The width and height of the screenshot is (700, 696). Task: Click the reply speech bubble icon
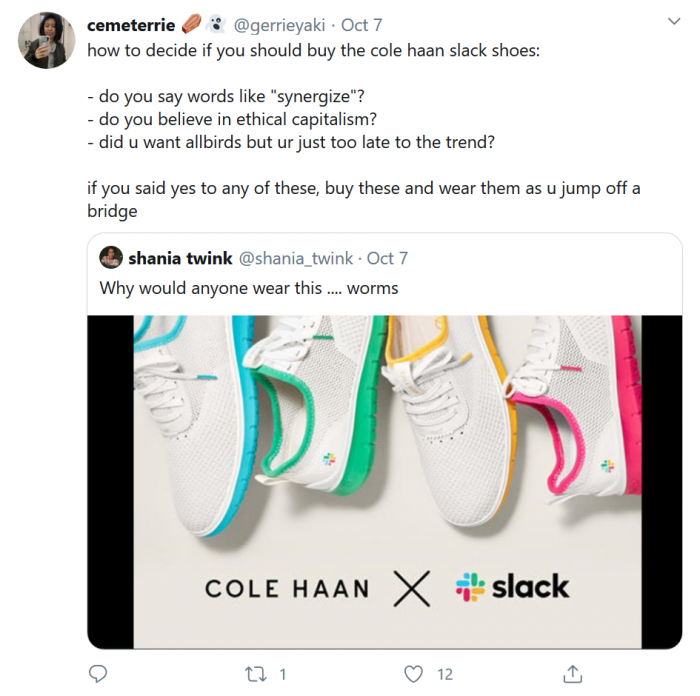(98, 674)
